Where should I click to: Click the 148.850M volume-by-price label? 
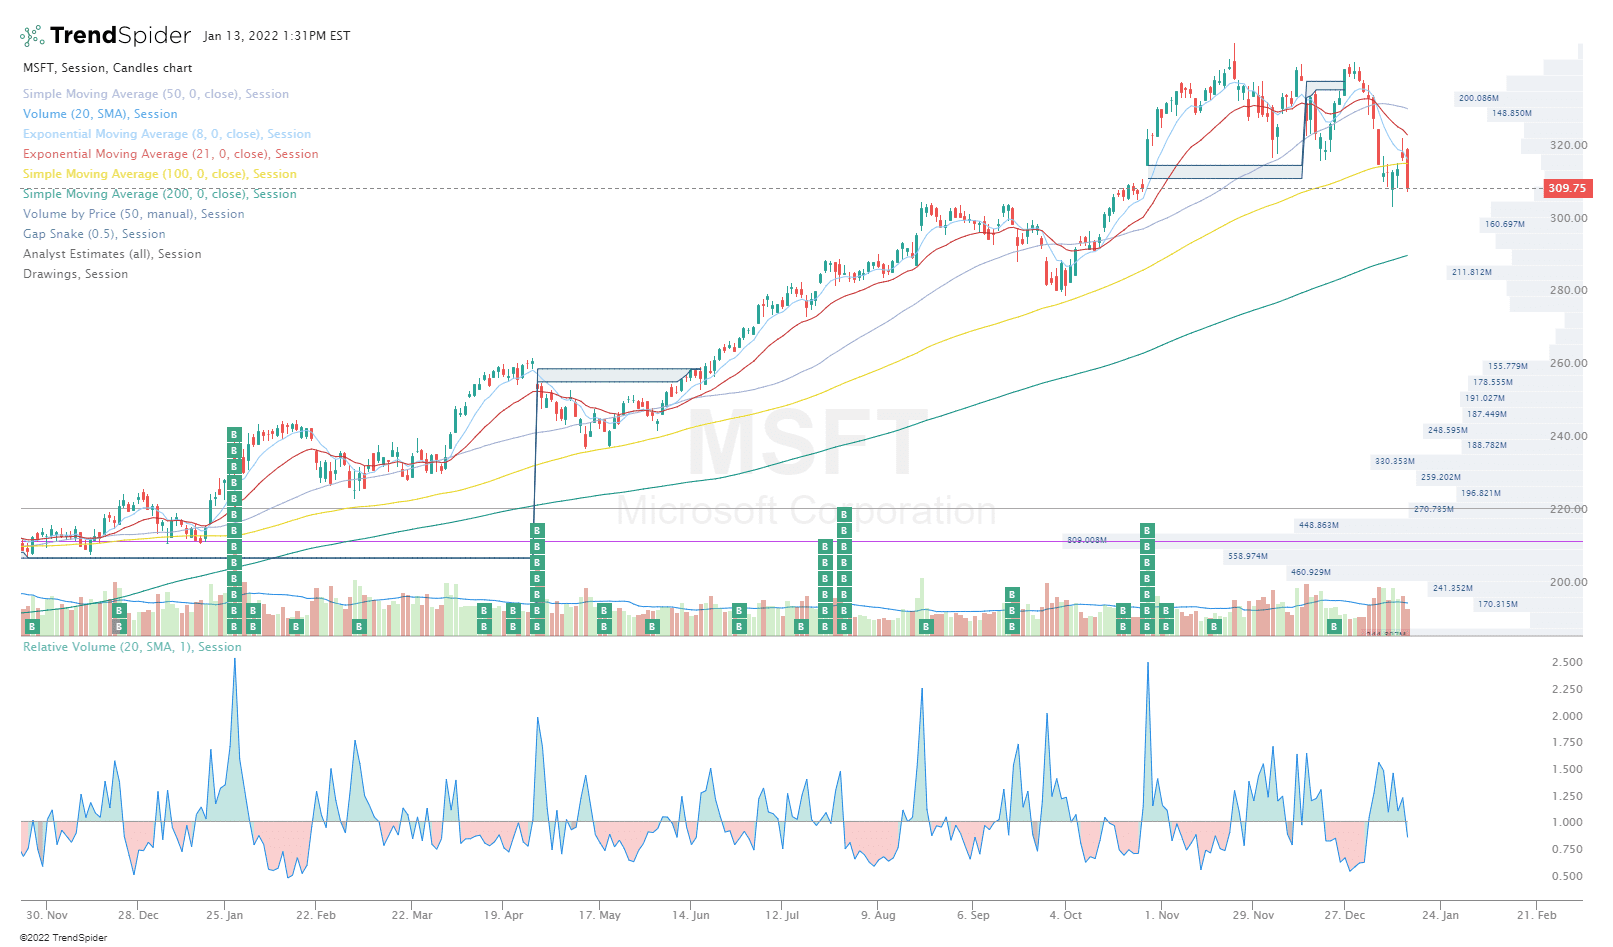(1512, 113)
